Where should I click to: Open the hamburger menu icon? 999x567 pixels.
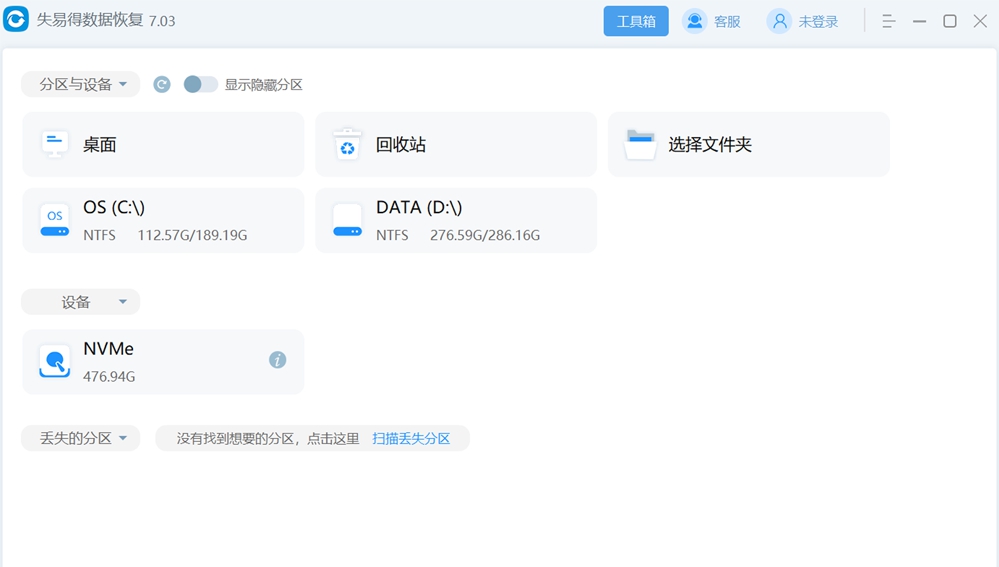(x=889, y=21)
